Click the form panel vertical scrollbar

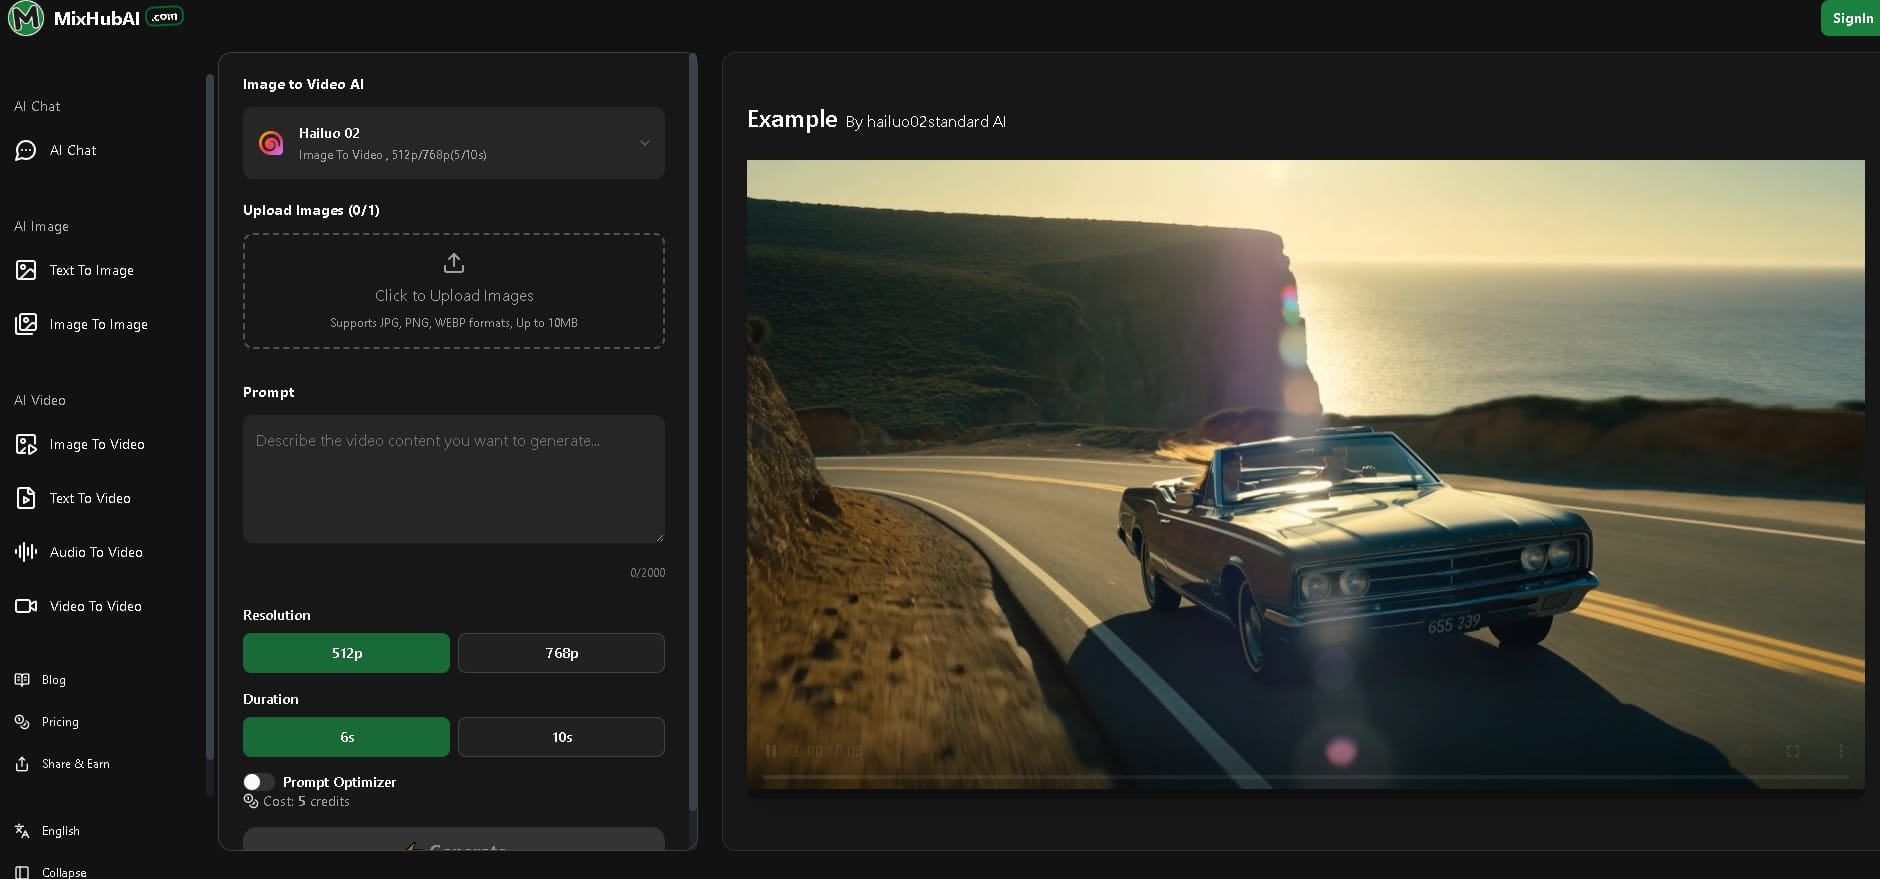point(693,430)
